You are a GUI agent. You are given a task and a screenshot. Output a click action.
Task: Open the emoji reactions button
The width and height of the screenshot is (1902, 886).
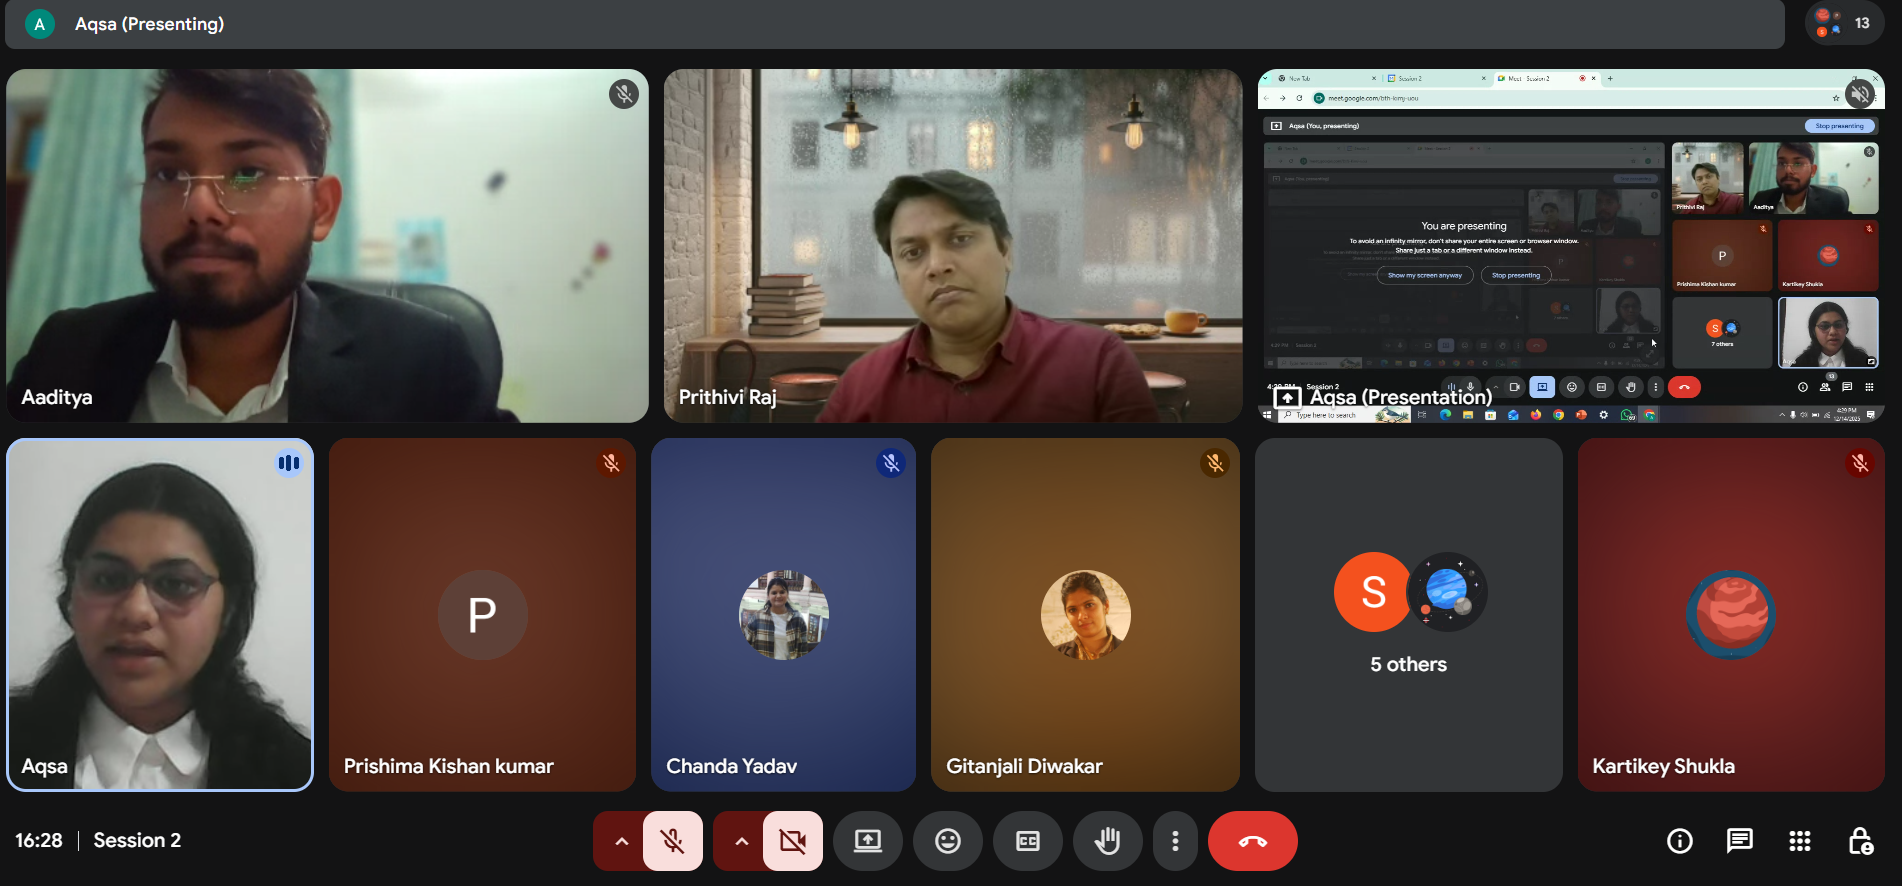click(x=947, y=841)
